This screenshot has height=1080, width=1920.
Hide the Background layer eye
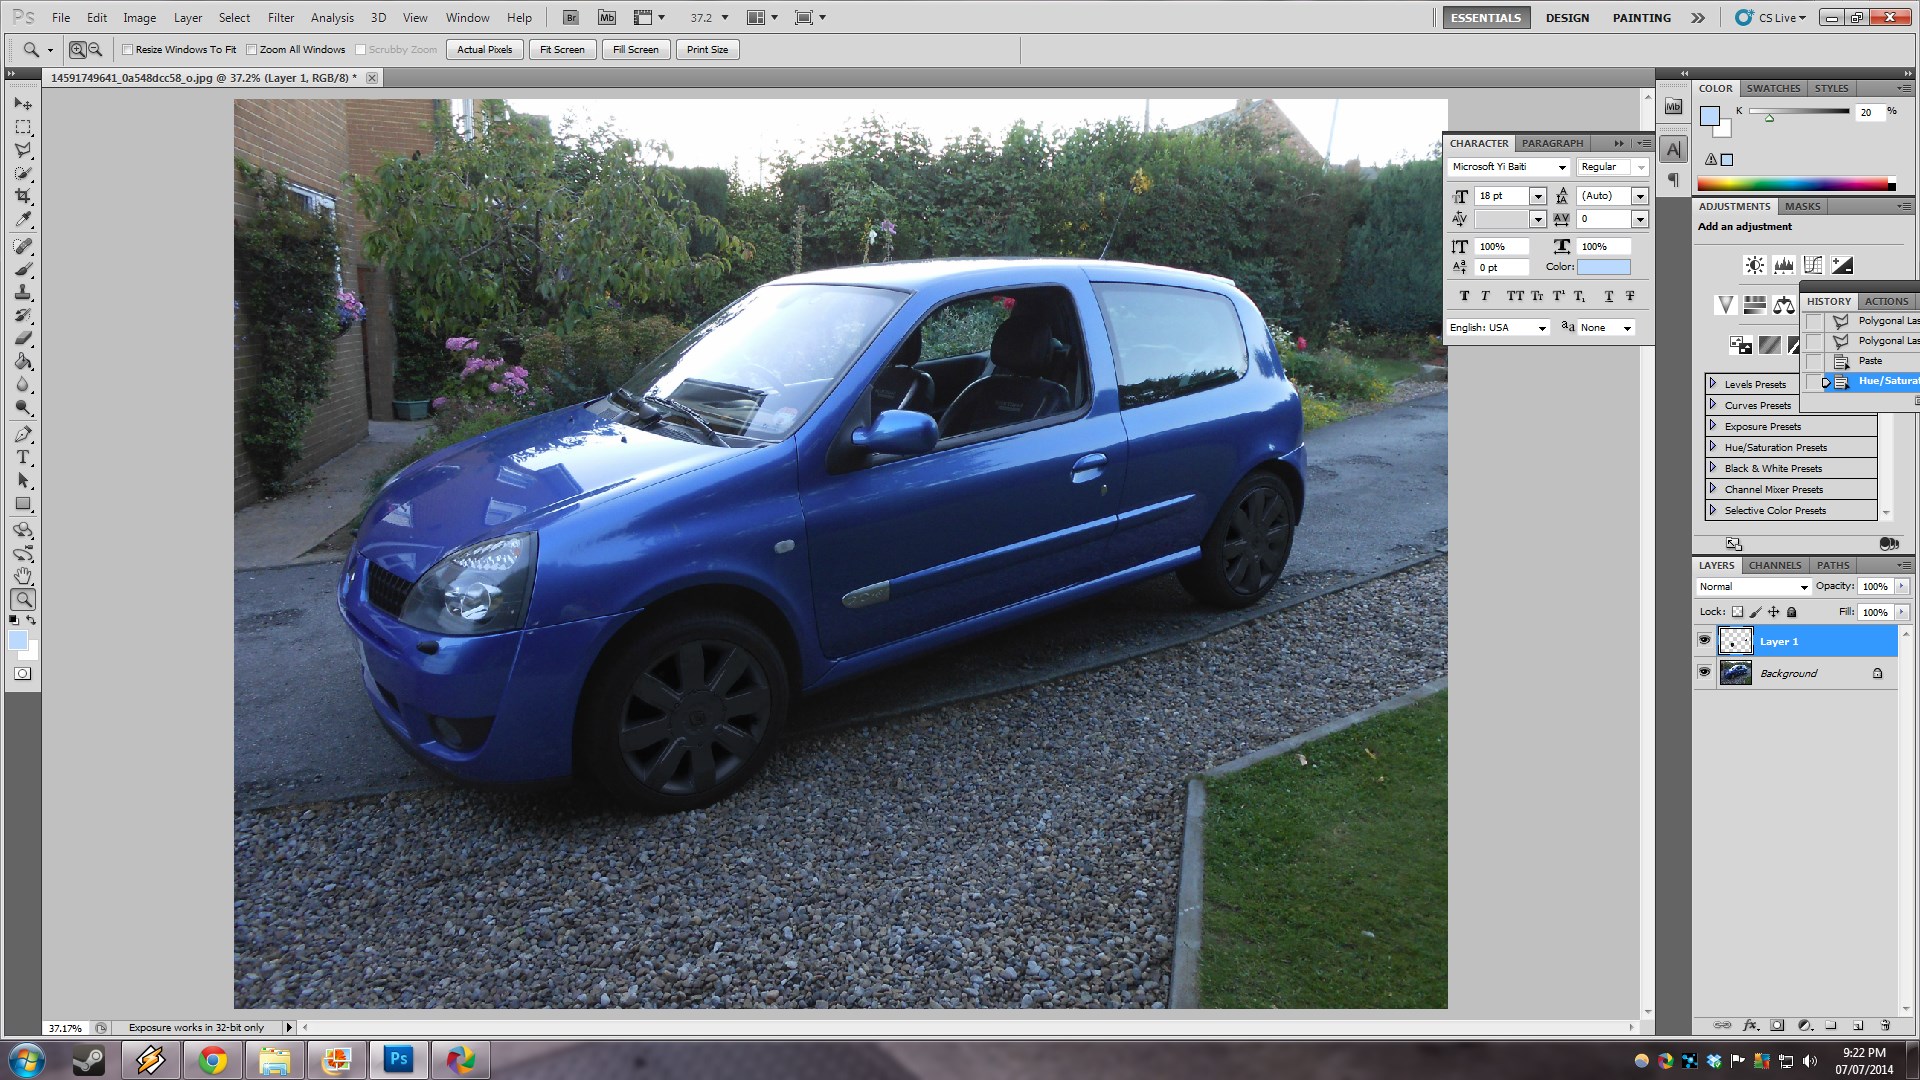pyautogui.click(x=1704, y=672)
